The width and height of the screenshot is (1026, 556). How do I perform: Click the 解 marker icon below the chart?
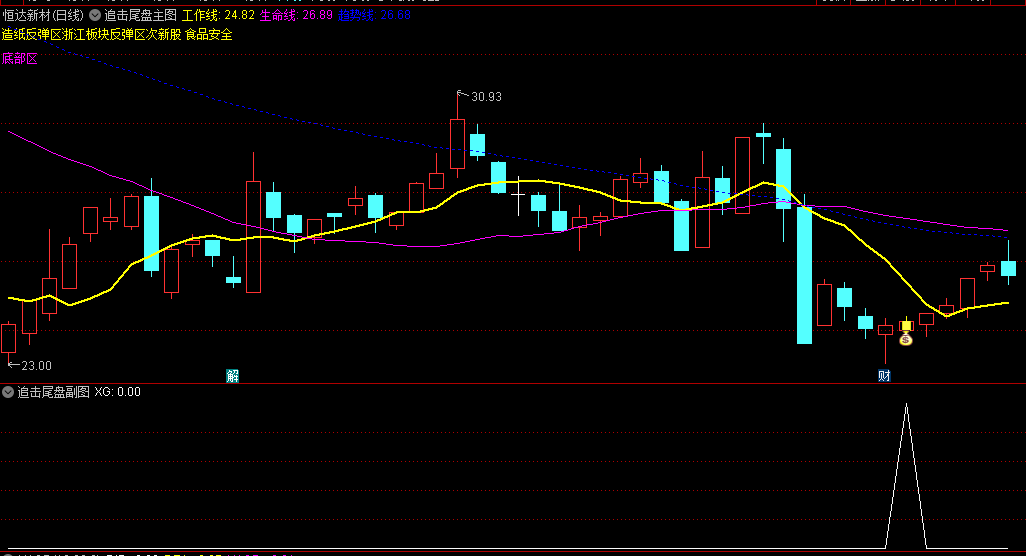click(232, 375)
